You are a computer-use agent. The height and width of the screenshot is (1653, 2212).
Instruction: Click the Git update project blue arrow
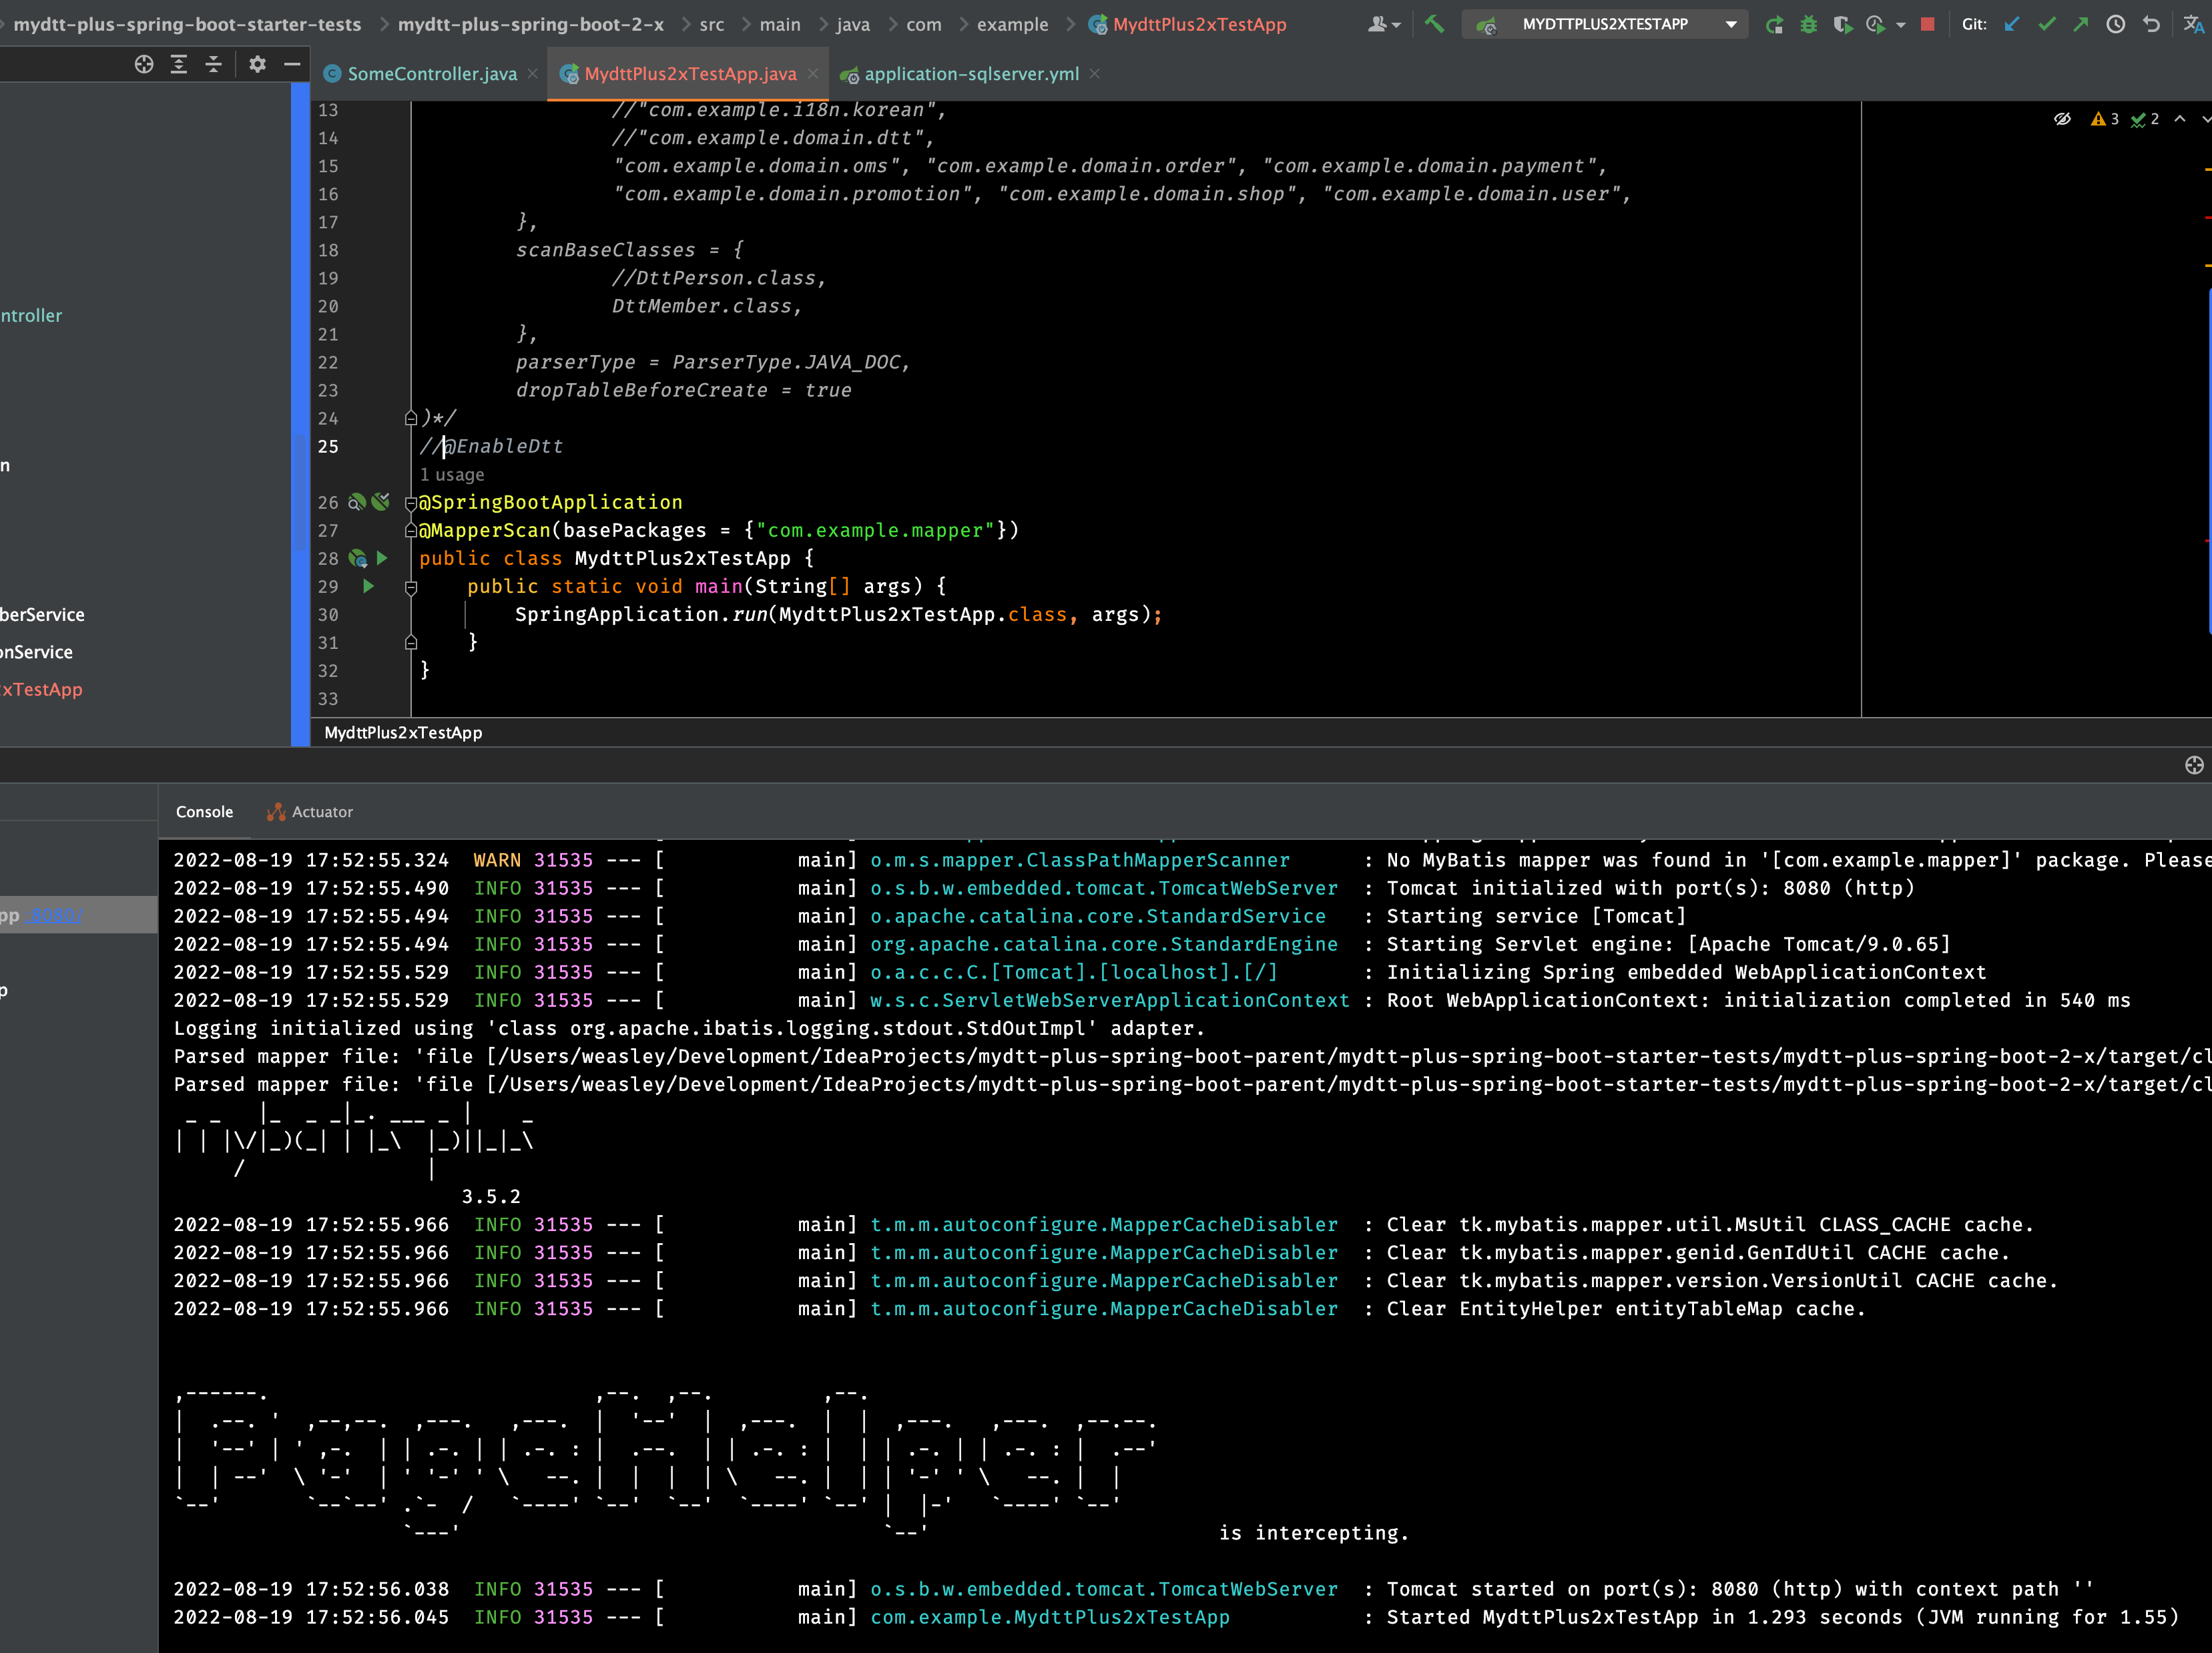[x=2012, y=25]
